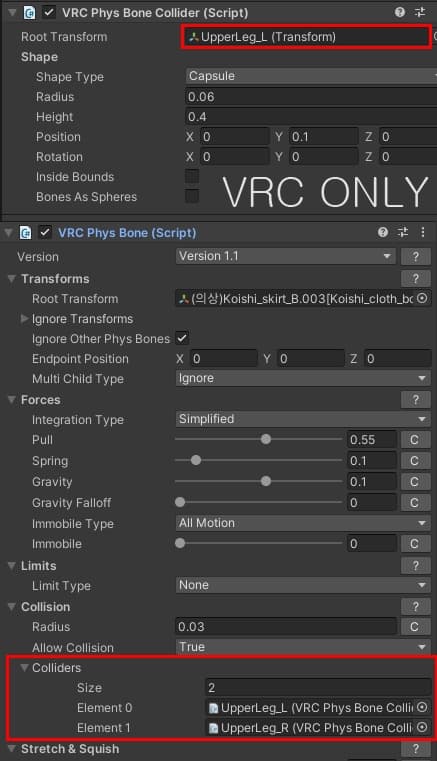Open three-dot menu of VRC Phys Bone

tap(422, 232)
